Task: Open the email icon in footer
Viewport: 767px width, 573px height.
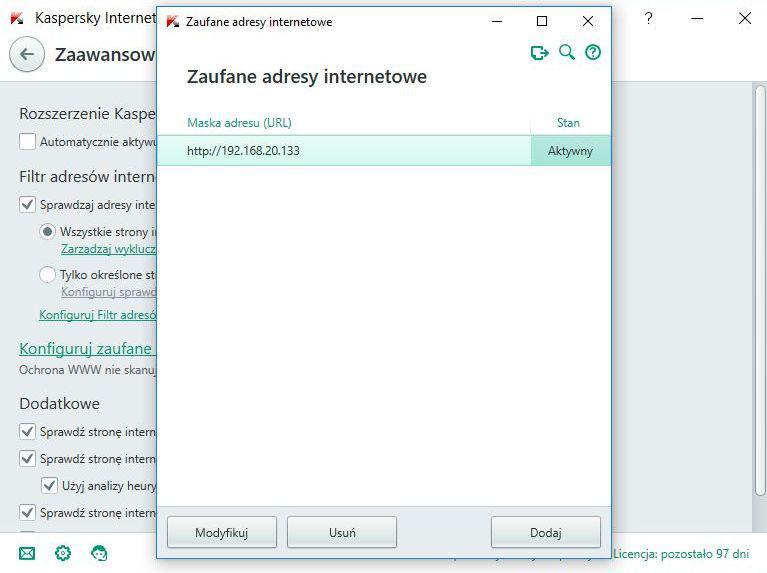Action: click(27, 553)
